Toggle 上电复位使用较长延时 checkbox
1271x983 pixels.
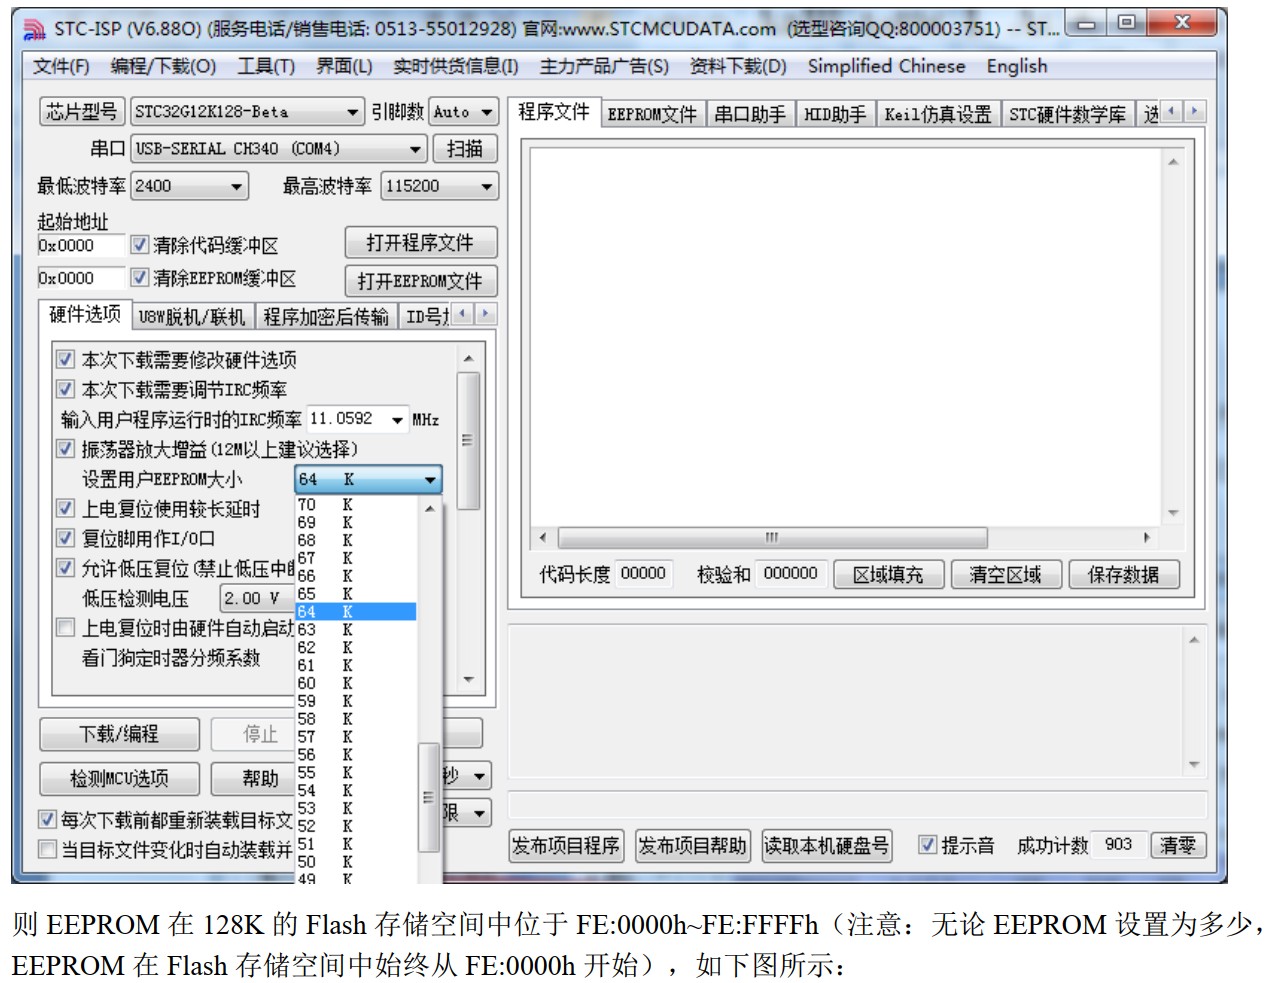click(x=66, y=508)
